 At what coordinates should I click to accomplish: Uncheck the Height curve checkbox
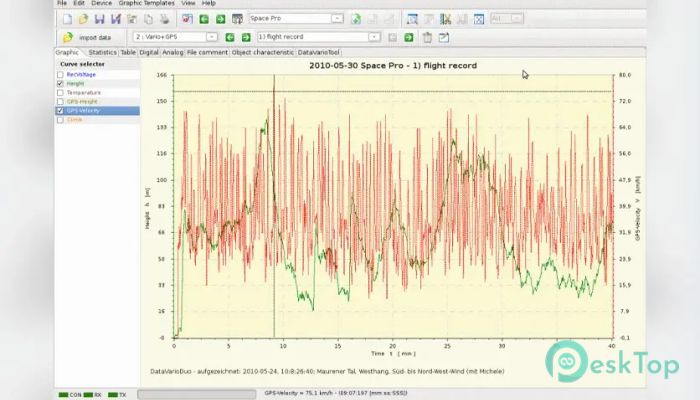click(x=60, y=83)
